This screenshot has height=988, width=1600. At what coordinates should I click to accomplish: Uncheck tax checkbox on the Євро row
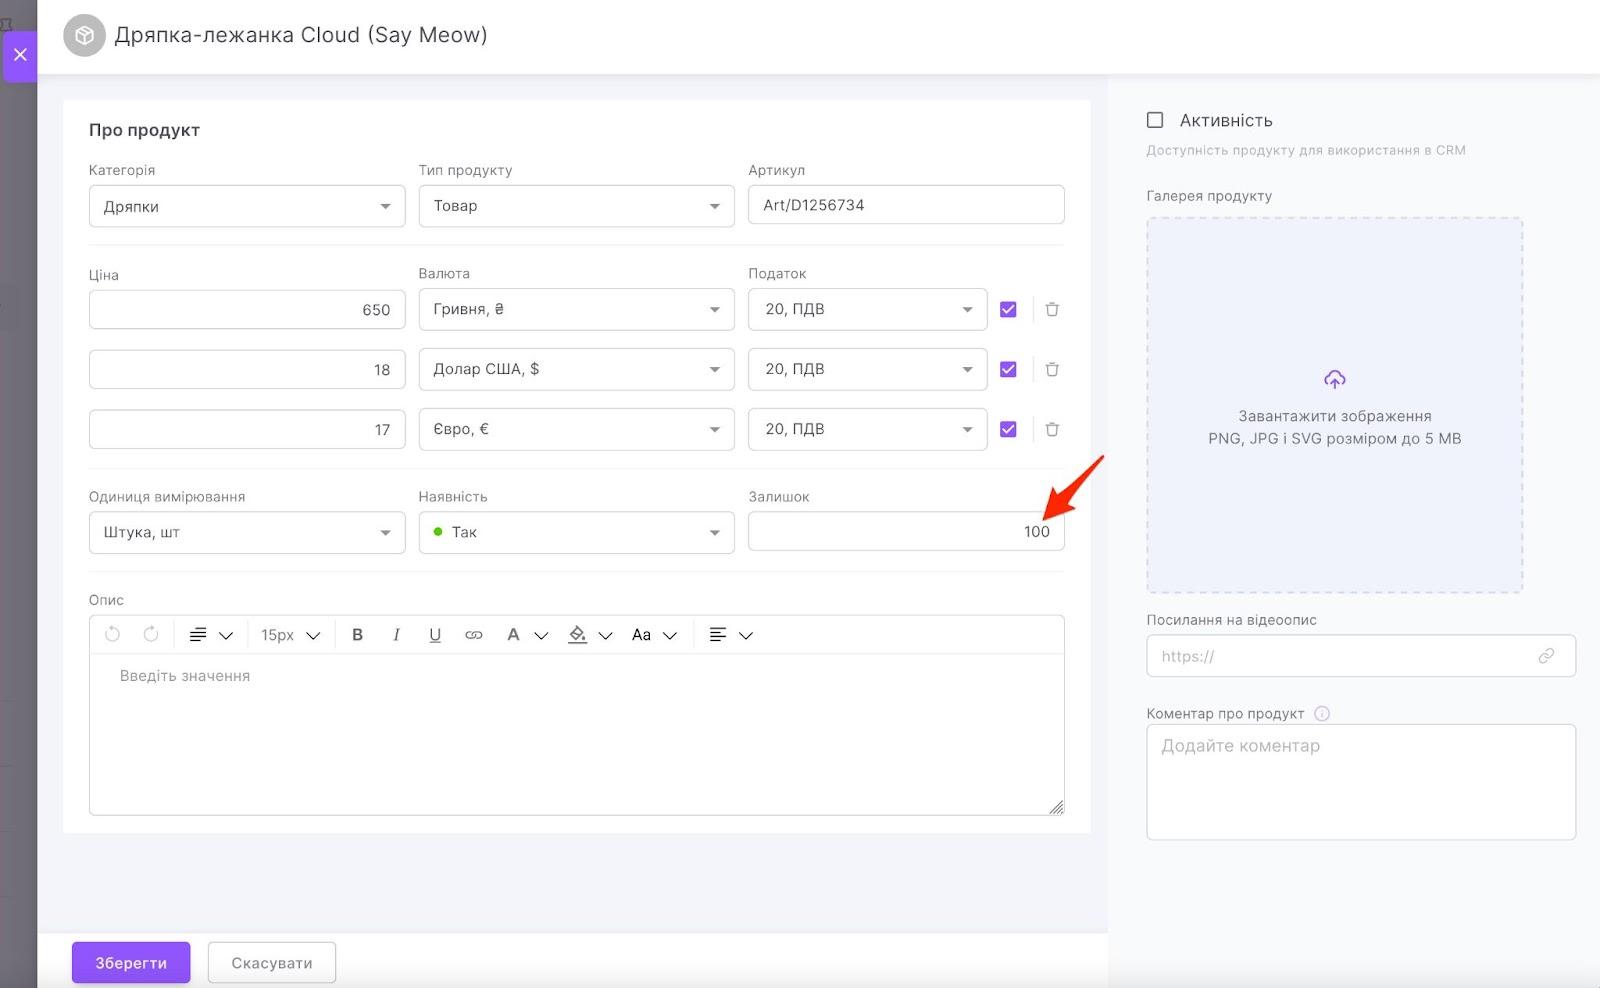click(x=1008, y=429)
